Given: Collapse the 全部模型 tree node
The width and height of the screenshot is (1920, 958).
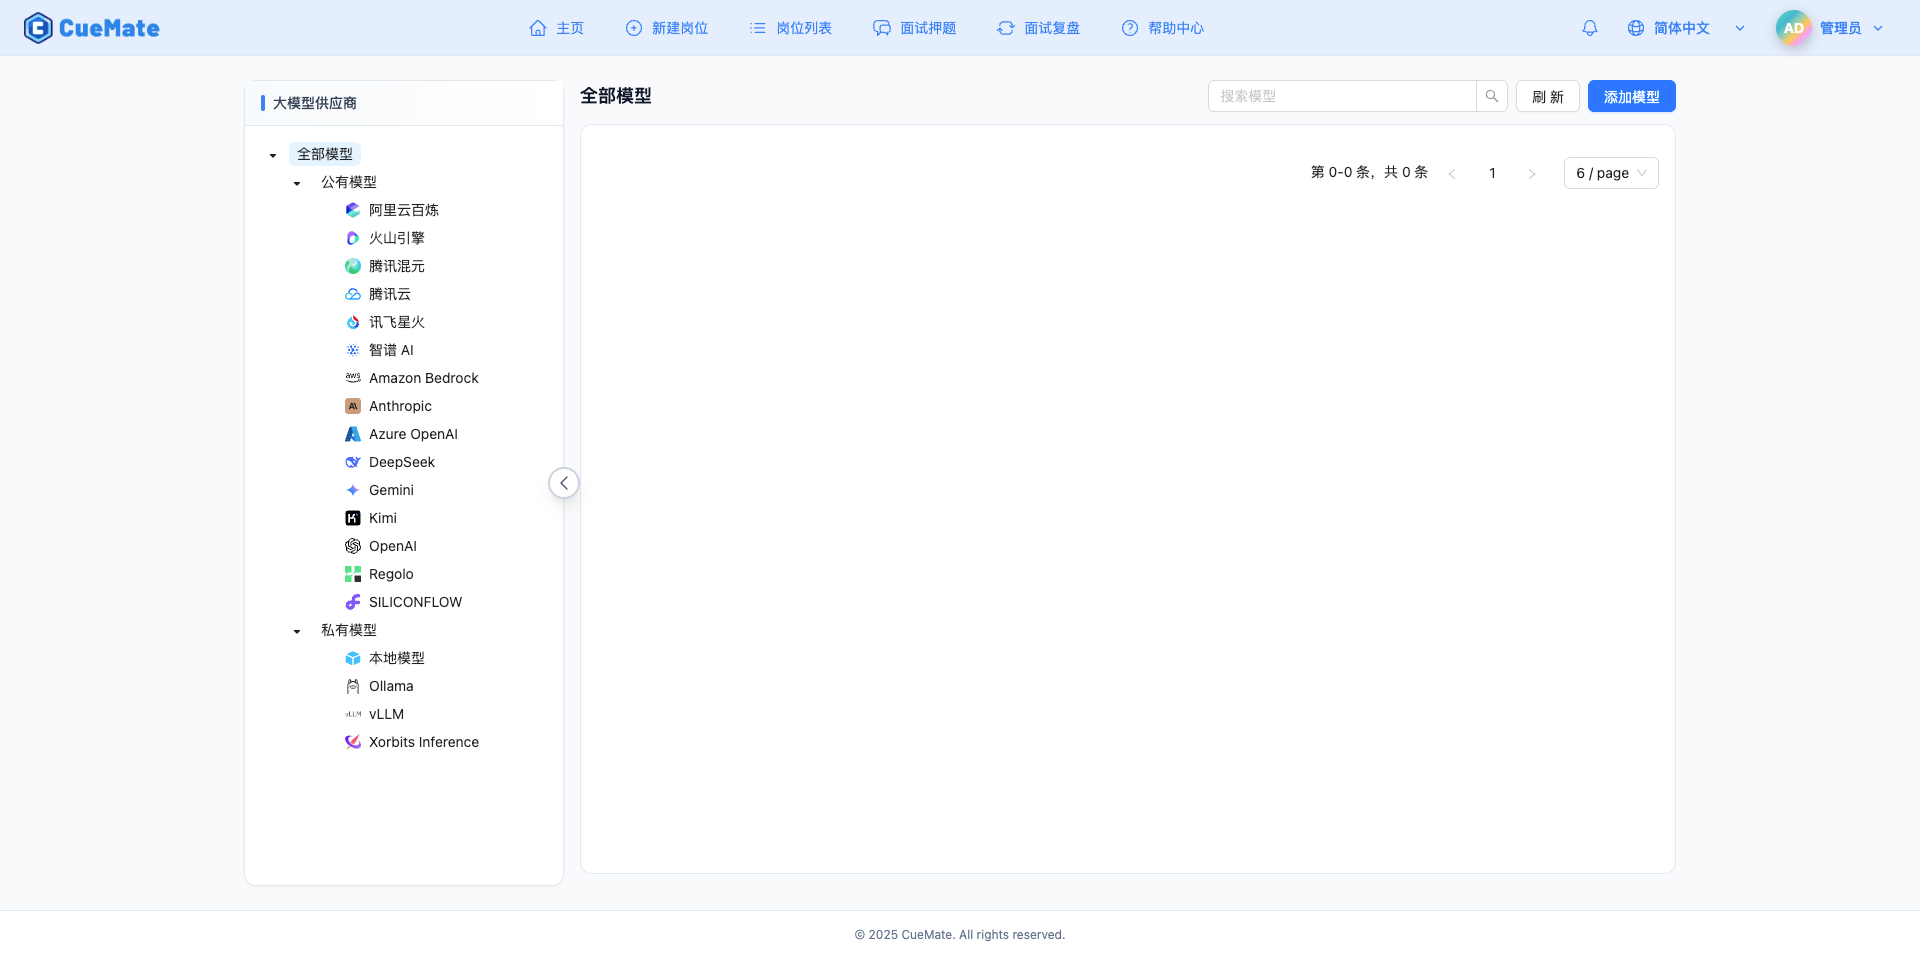Looking at the screenshot, I should tap(272, 155).
